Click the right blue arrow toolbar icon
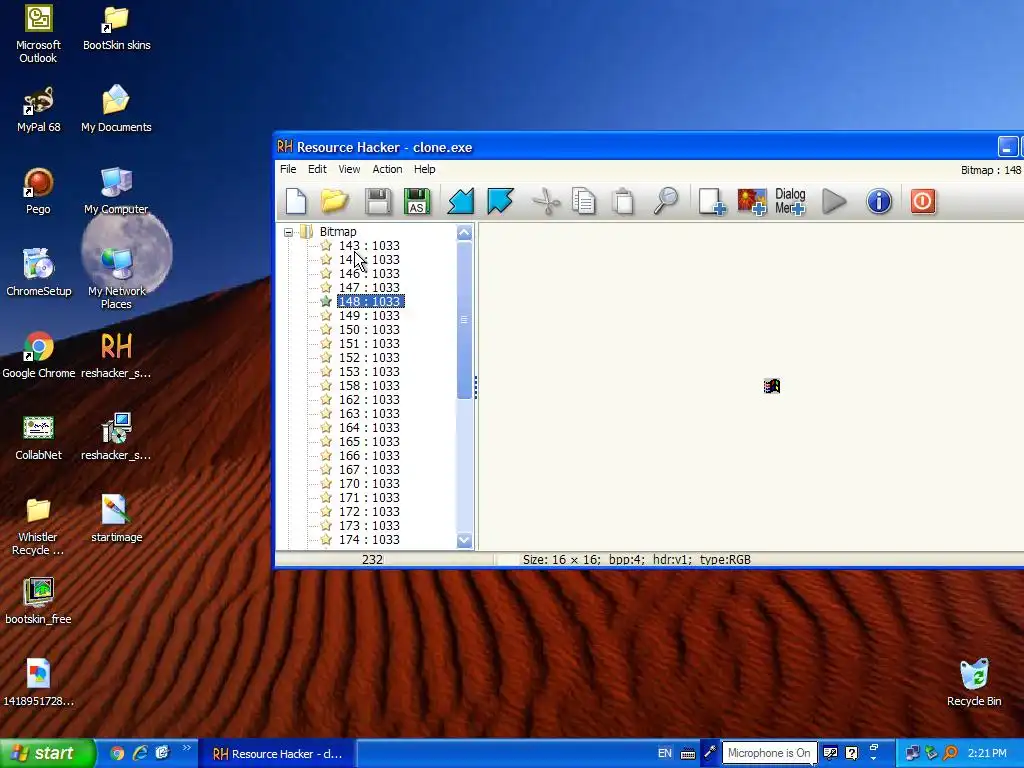 click(500, 201)
